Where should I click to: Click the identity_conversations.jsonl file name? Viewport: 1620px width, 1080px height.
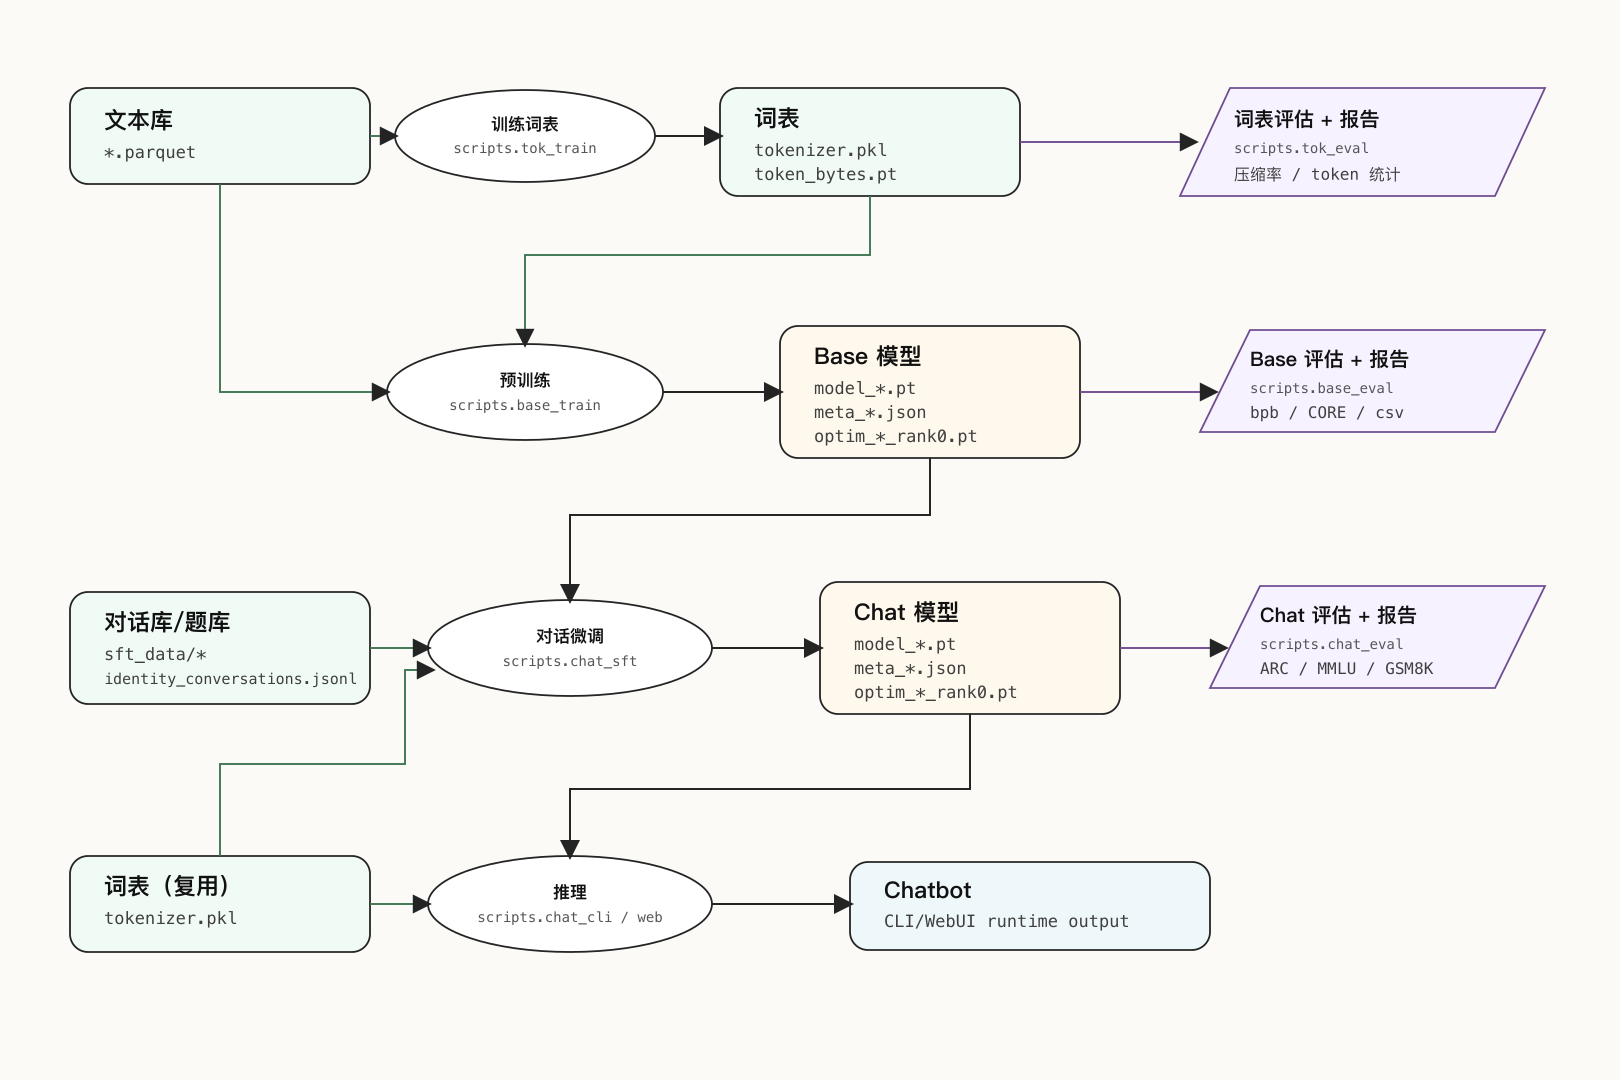[x=230, y=678]
